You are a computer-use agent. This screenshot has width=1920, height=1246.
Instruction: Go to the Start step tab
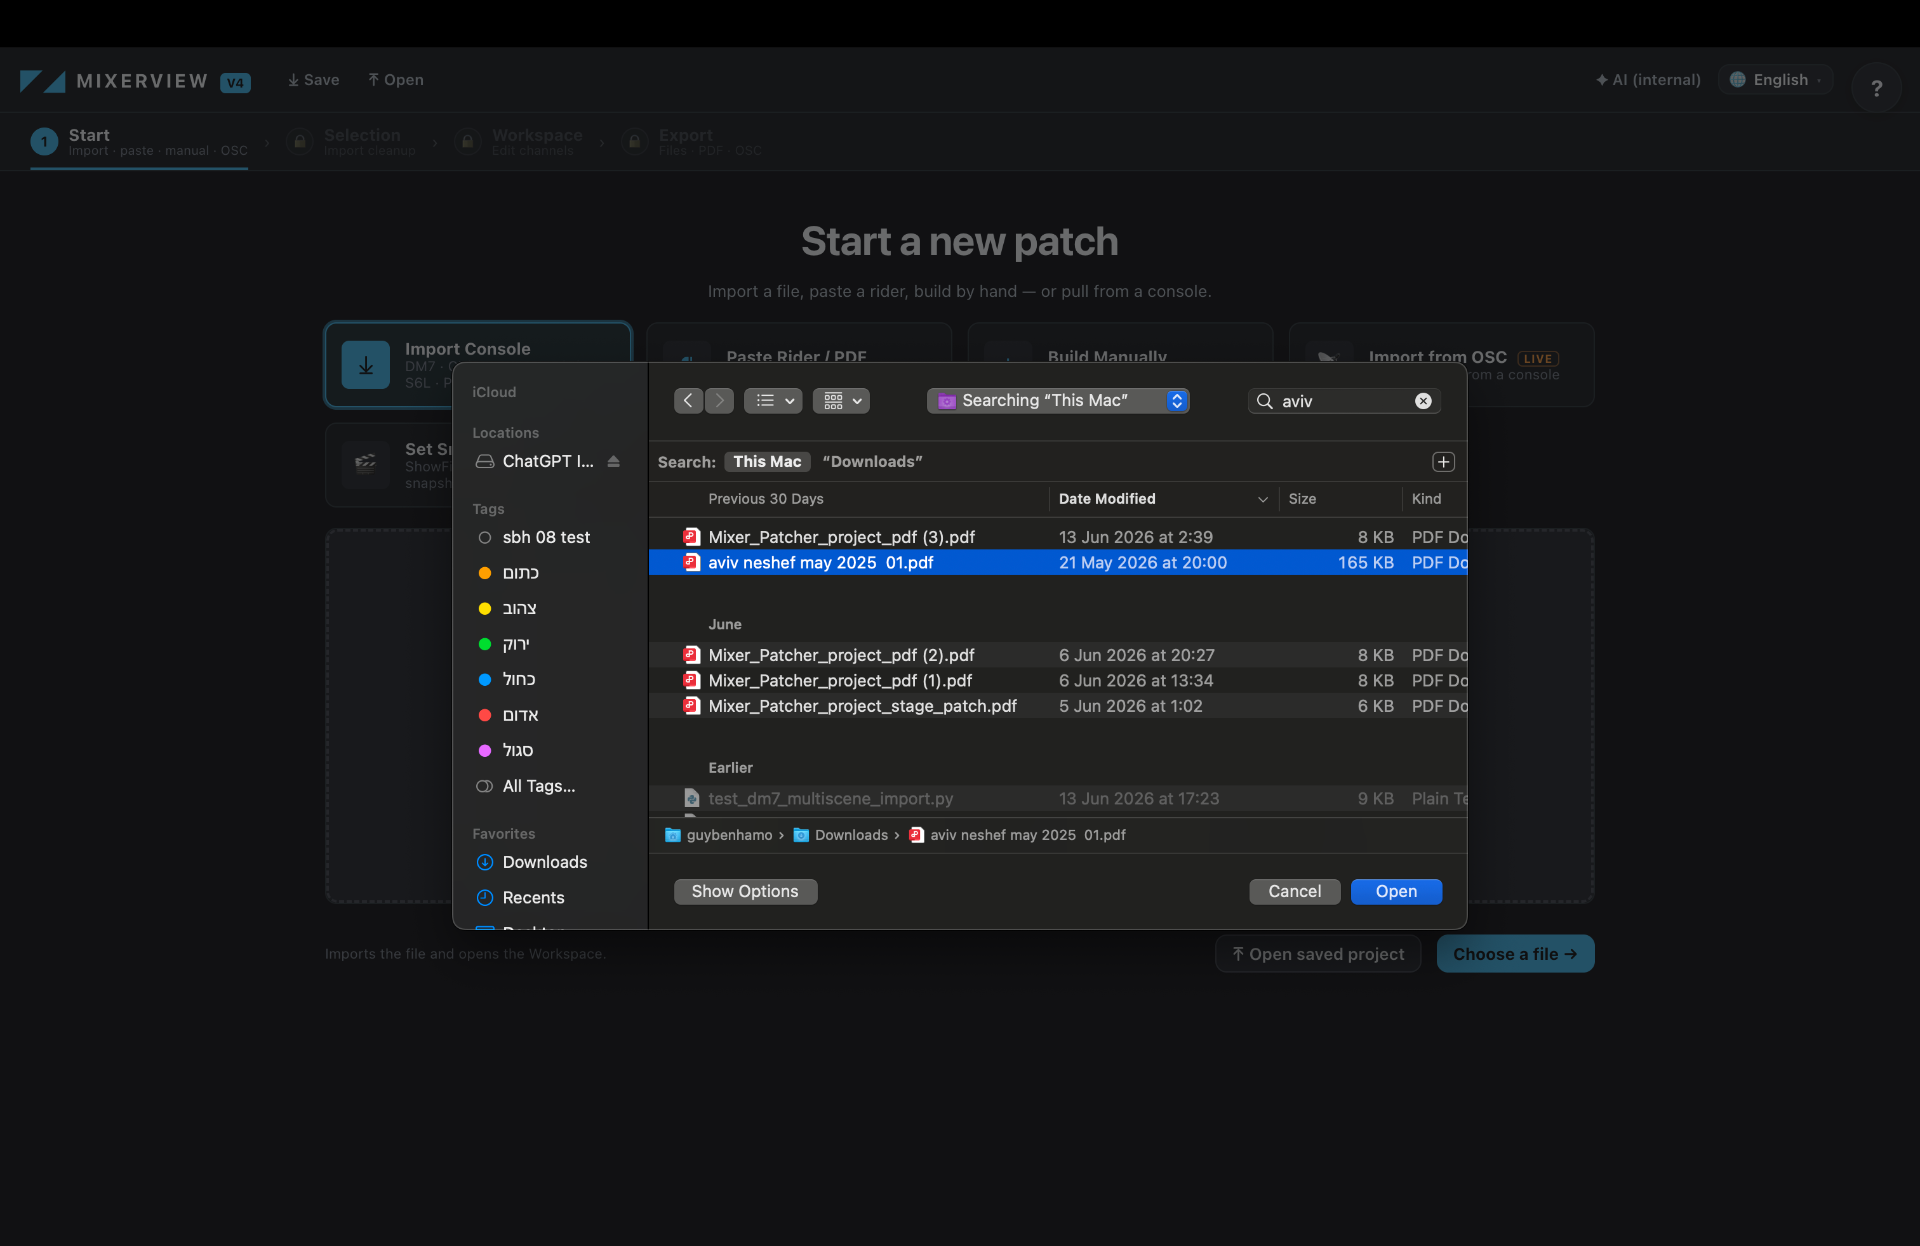(x=139, y=142)
